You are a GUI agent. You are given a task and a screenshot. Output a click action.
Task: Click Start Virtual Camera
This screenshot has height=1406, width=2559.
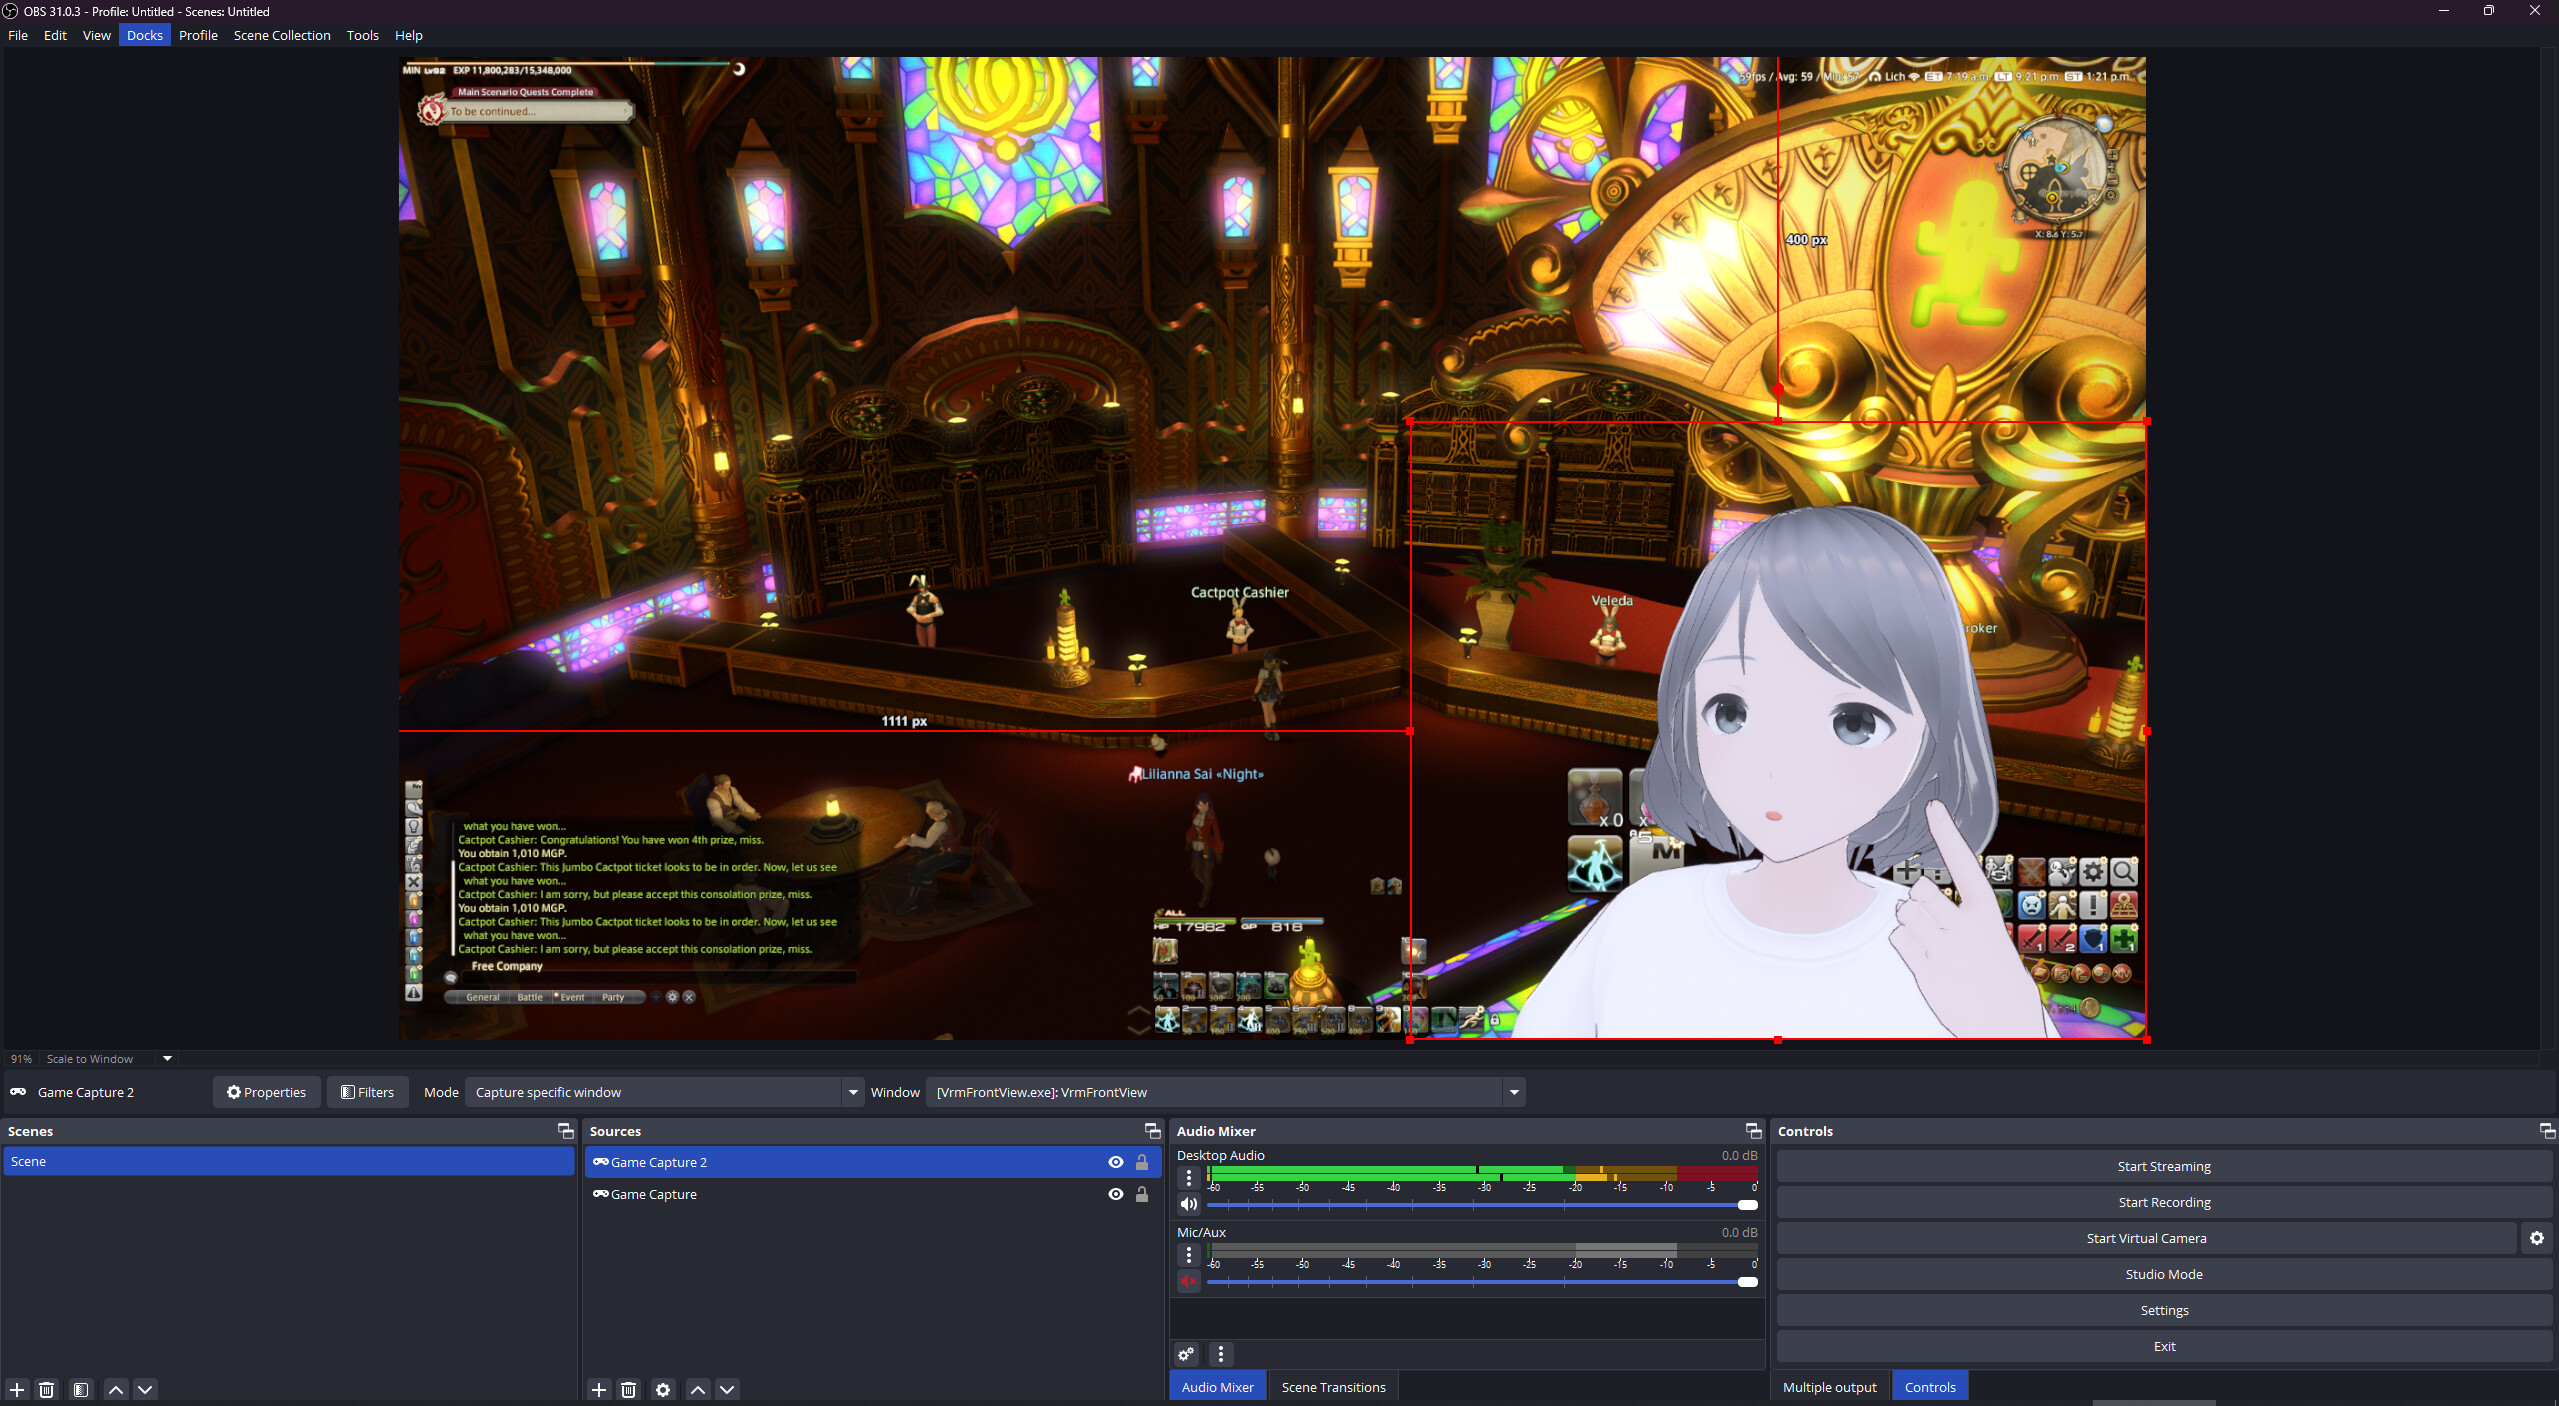point(2144,1237)
